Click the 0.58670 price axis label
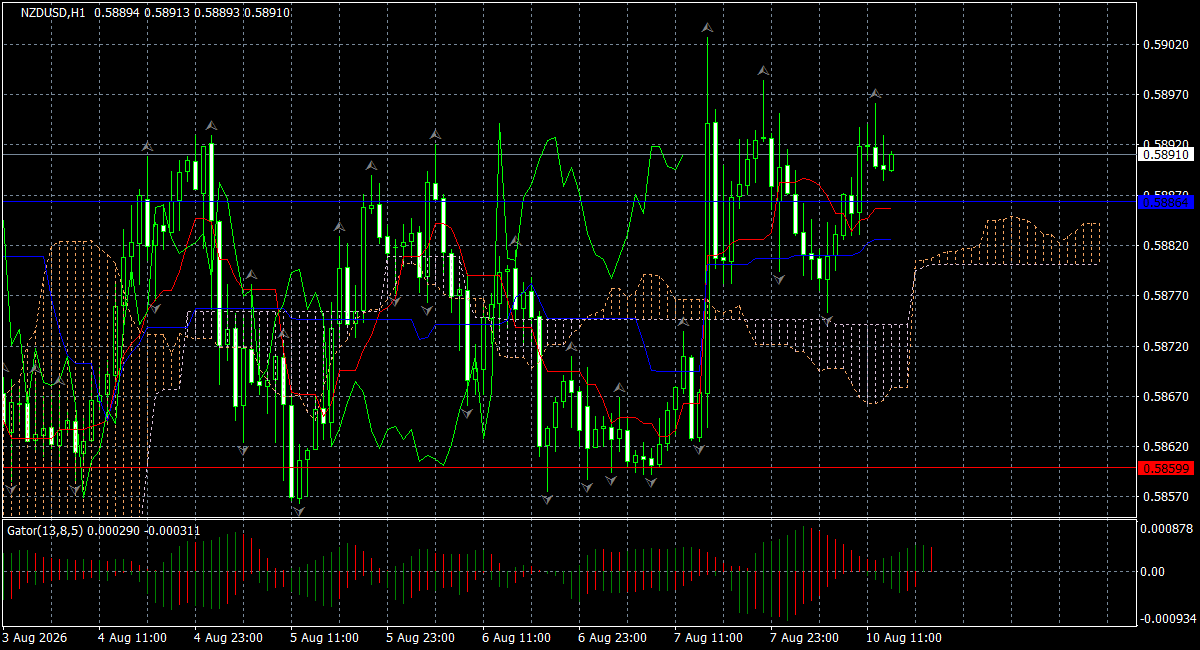The image size is (1200, 650). [x=1165, y=397]
